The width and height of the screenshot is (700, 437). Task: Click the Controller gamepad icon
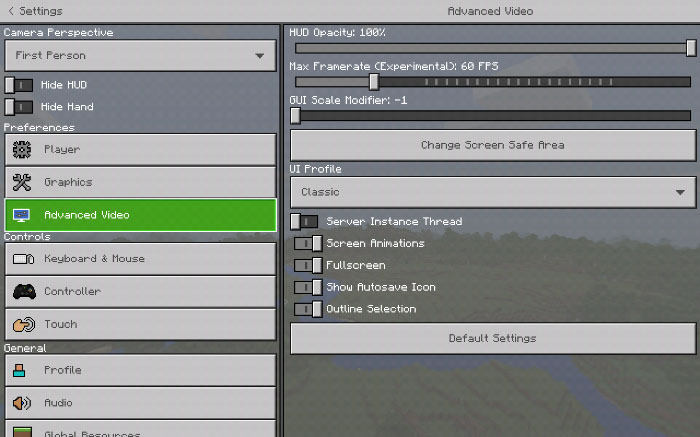[x=24, y=291]
